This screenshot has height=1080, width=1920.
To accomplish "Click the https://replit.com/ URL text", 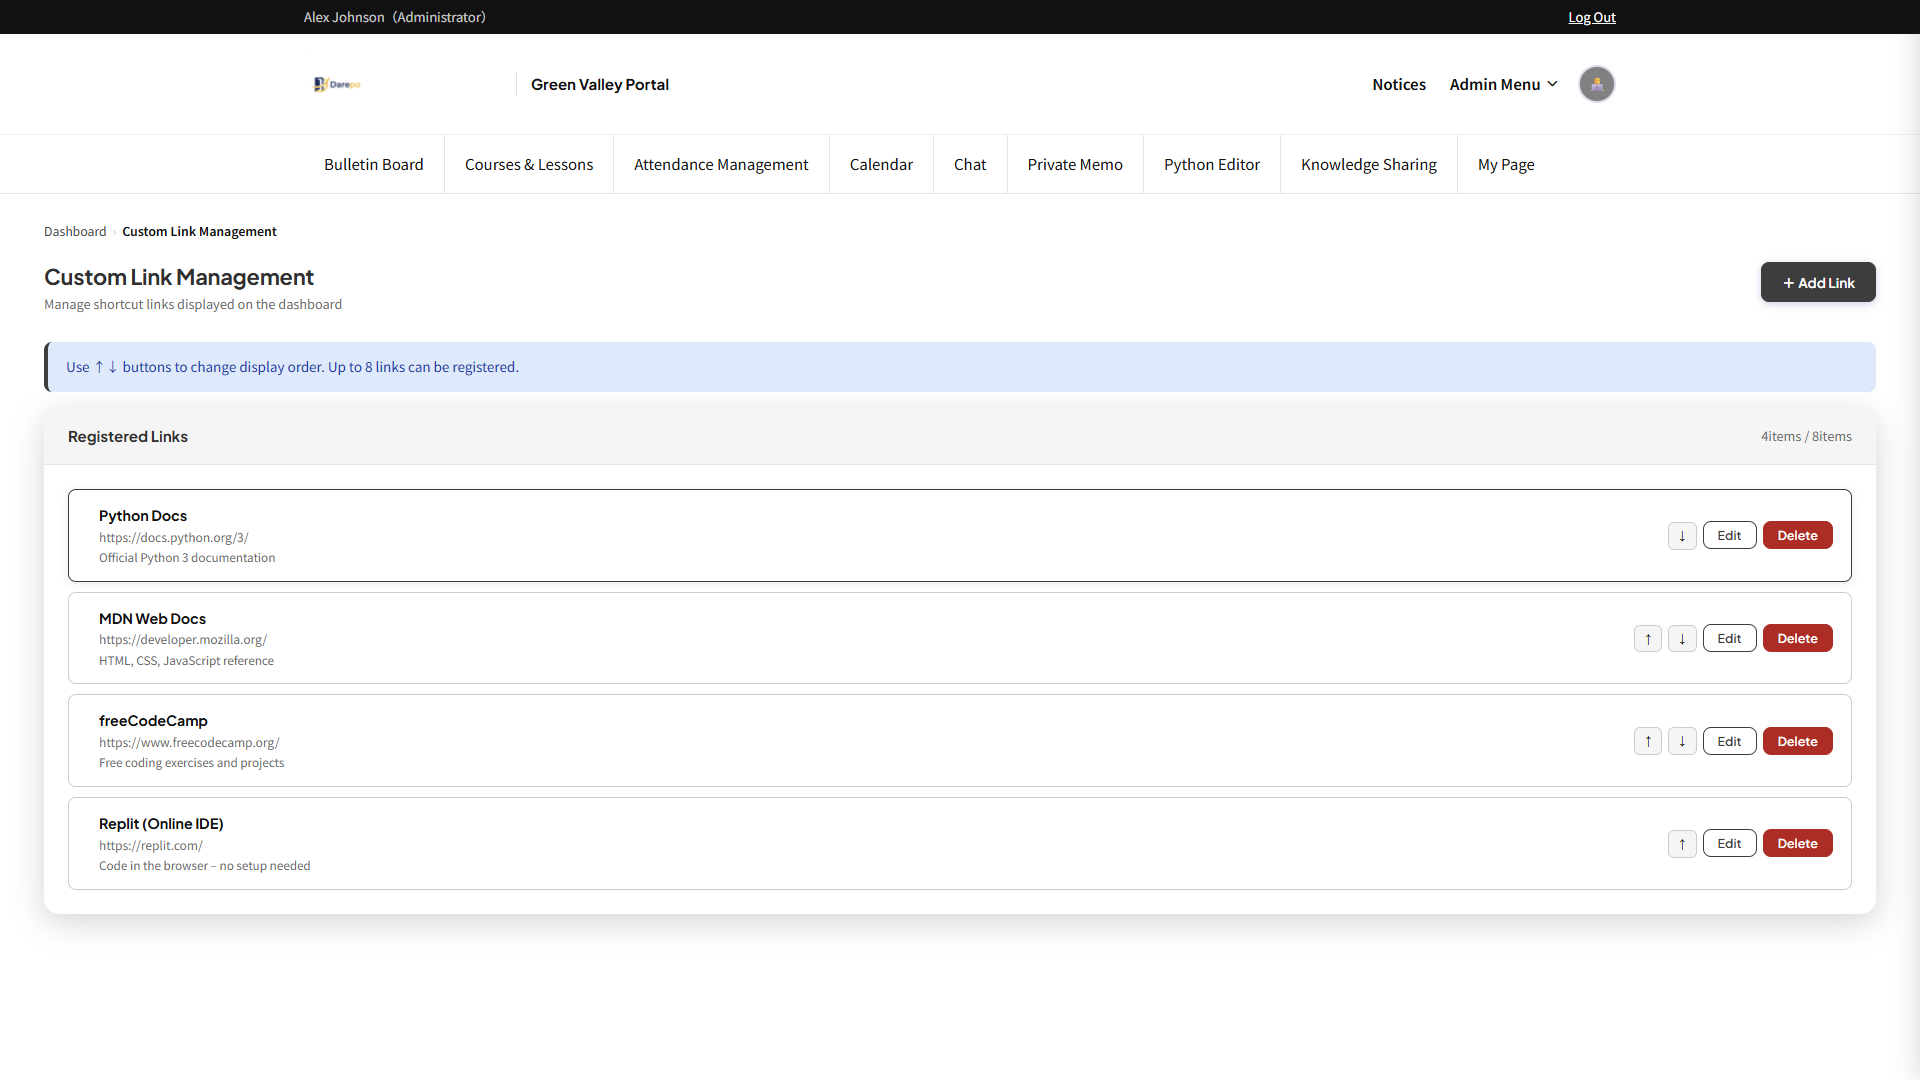I will pyautogui.click(x=151, y=846).
